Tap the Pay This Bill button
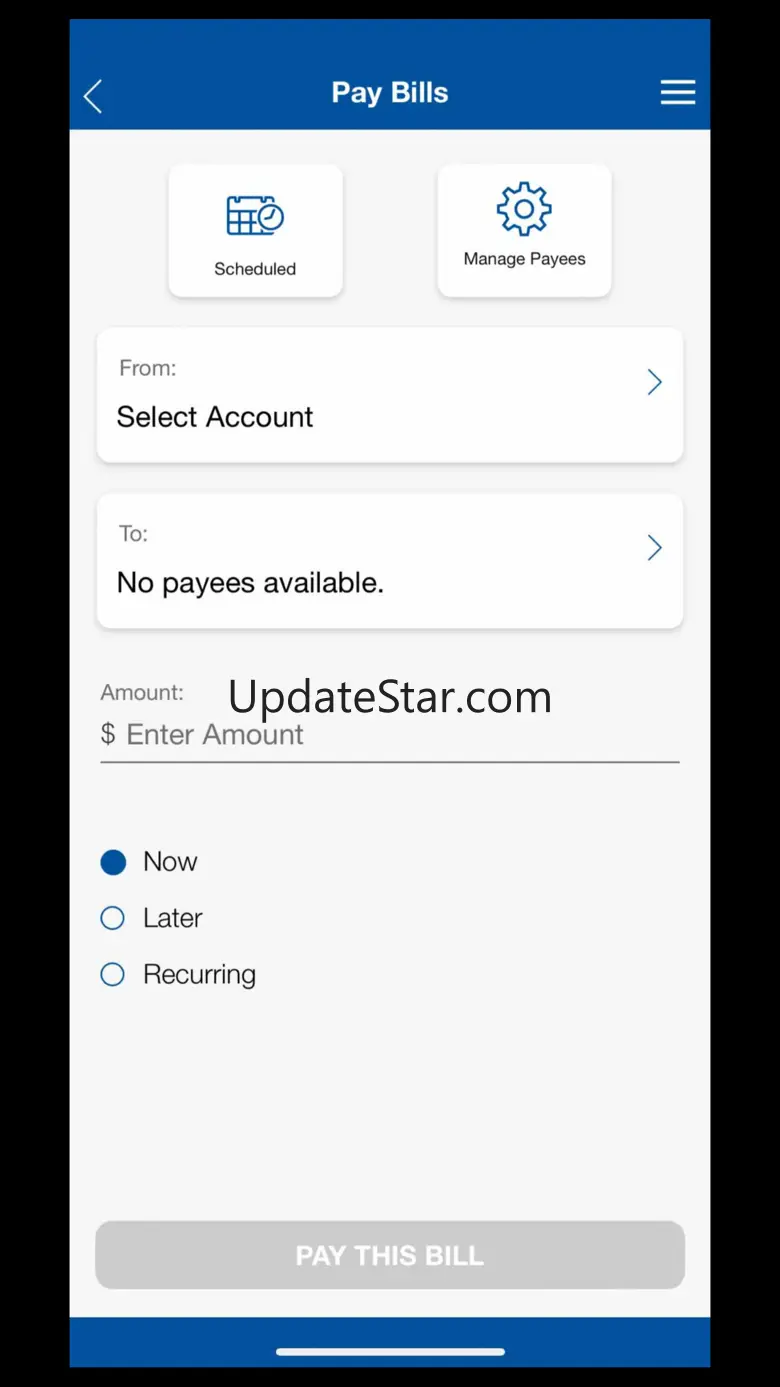The height and width of the screenshot is (1387, 780). (x=390, y=1255)
